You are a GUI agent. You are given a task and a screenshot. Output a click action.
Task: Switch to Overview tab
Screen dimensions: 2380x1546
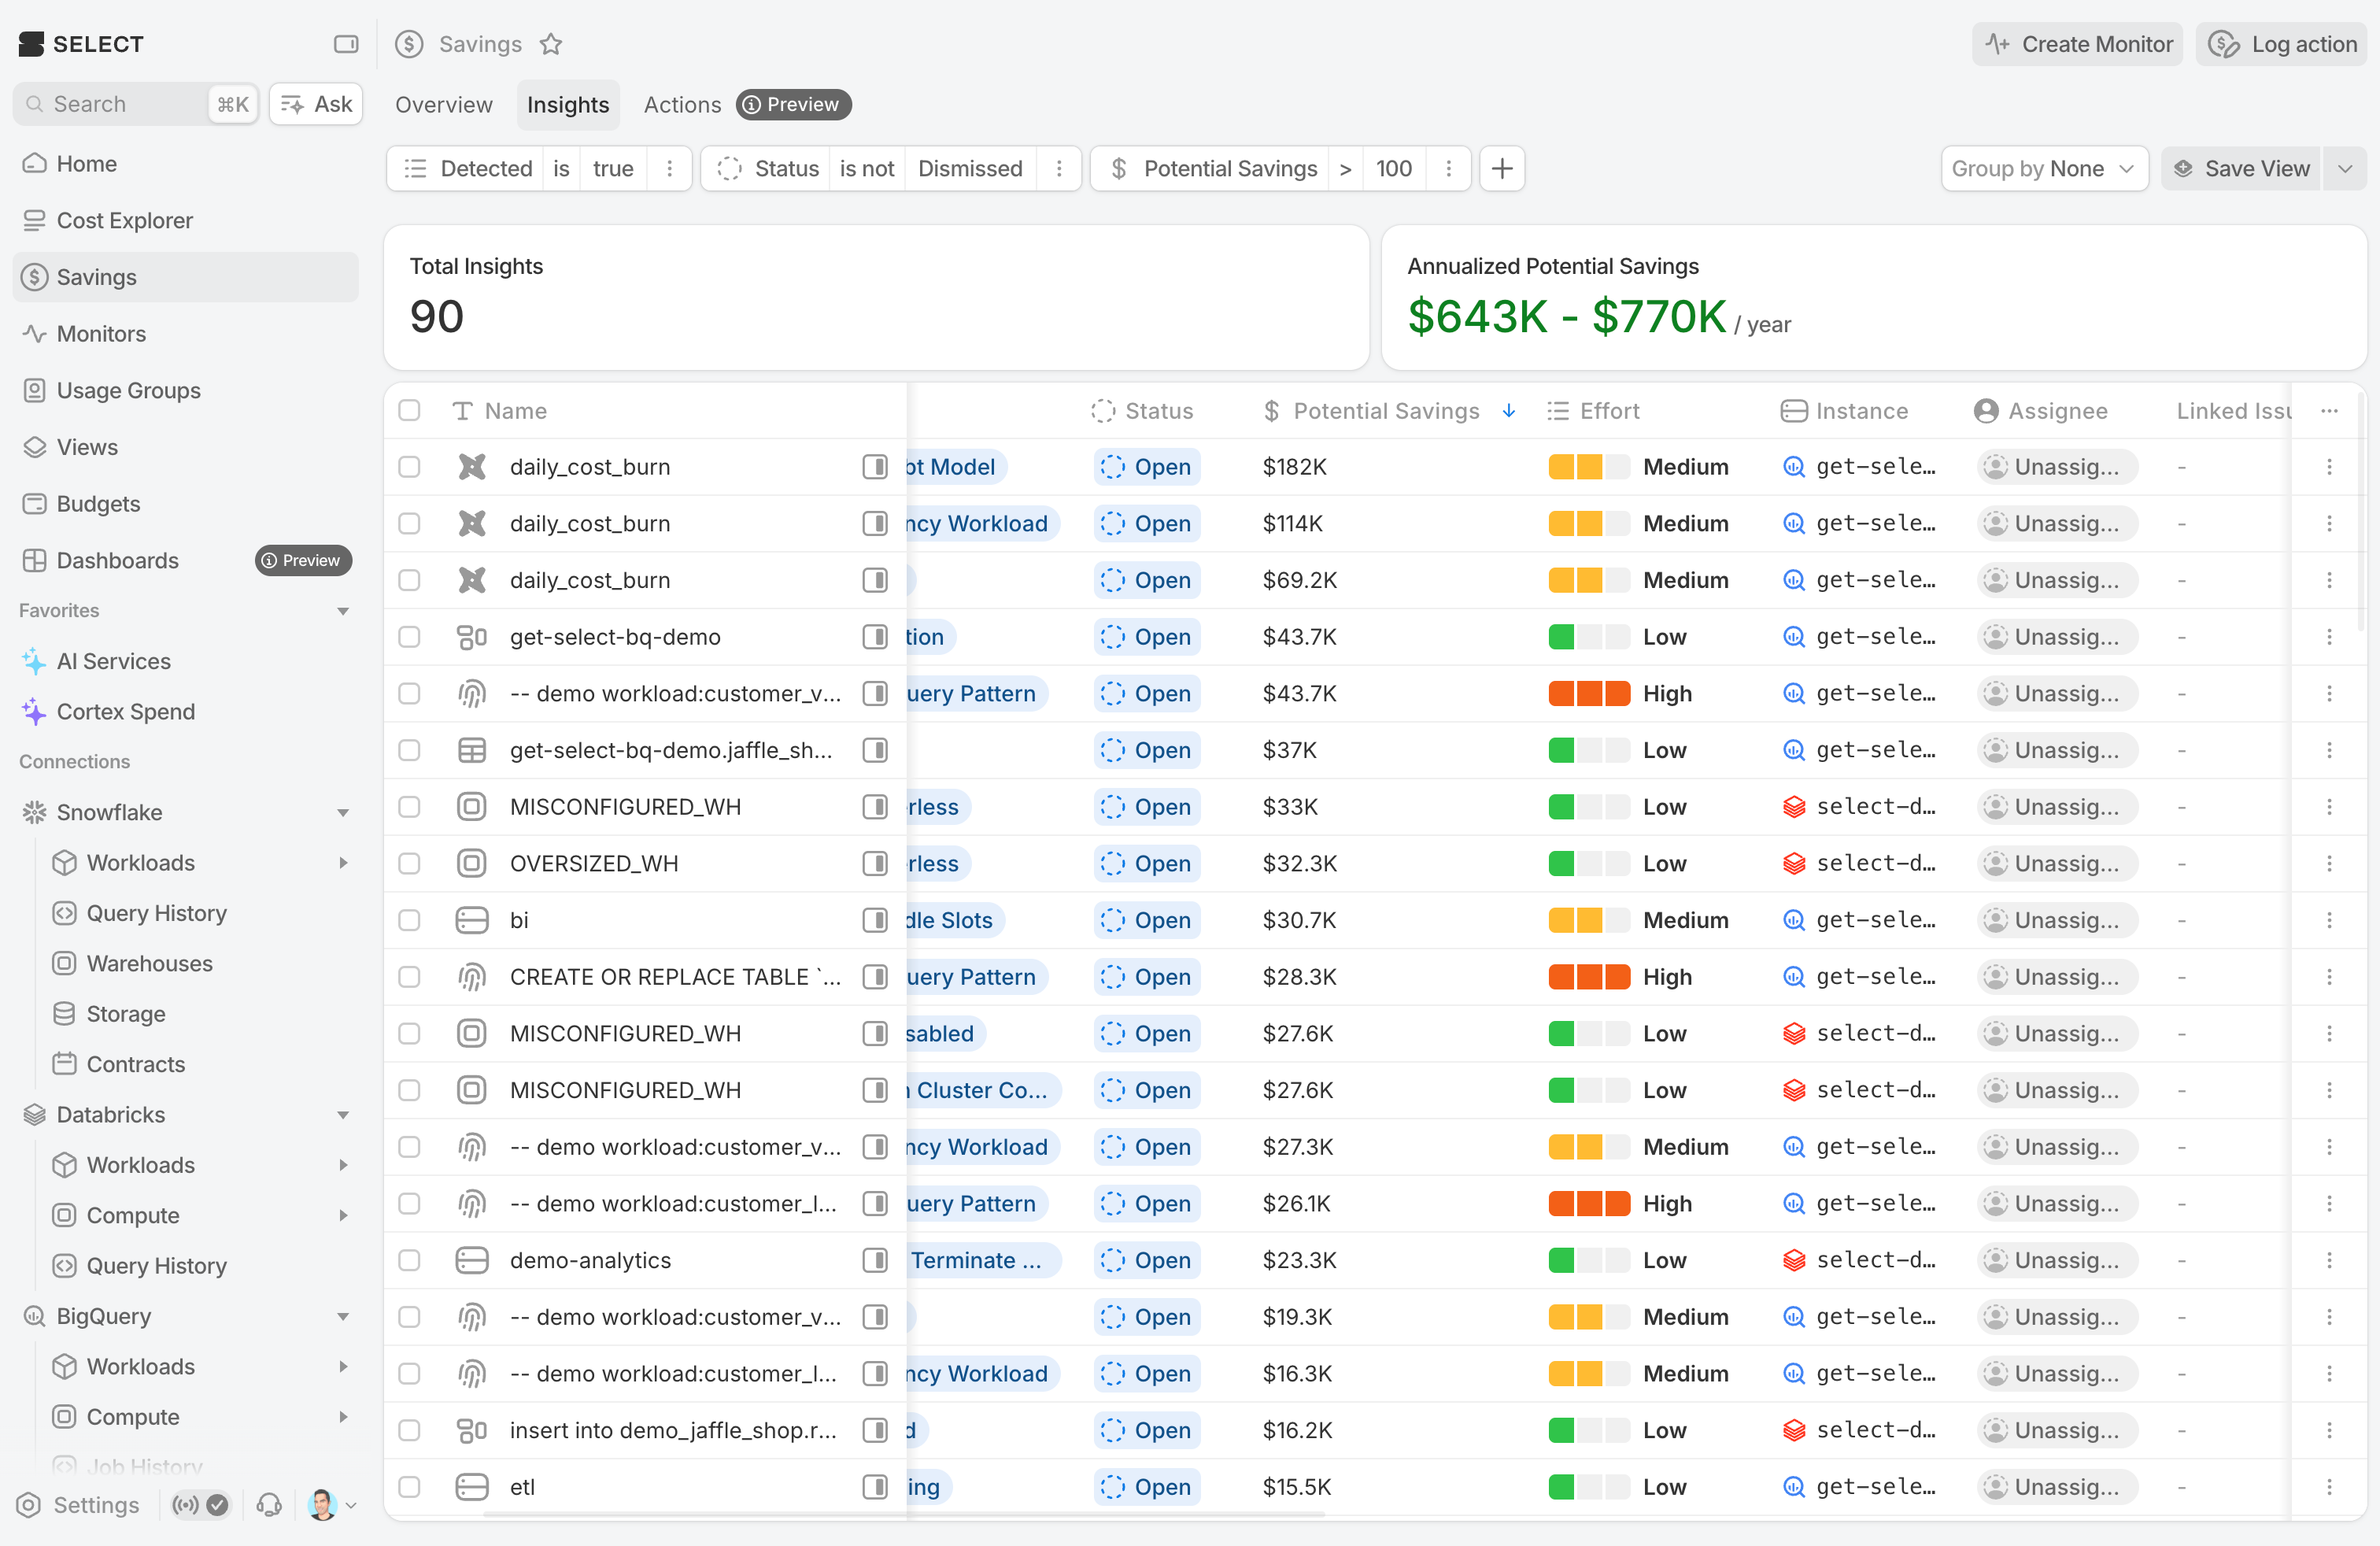(x=443, y=104)
